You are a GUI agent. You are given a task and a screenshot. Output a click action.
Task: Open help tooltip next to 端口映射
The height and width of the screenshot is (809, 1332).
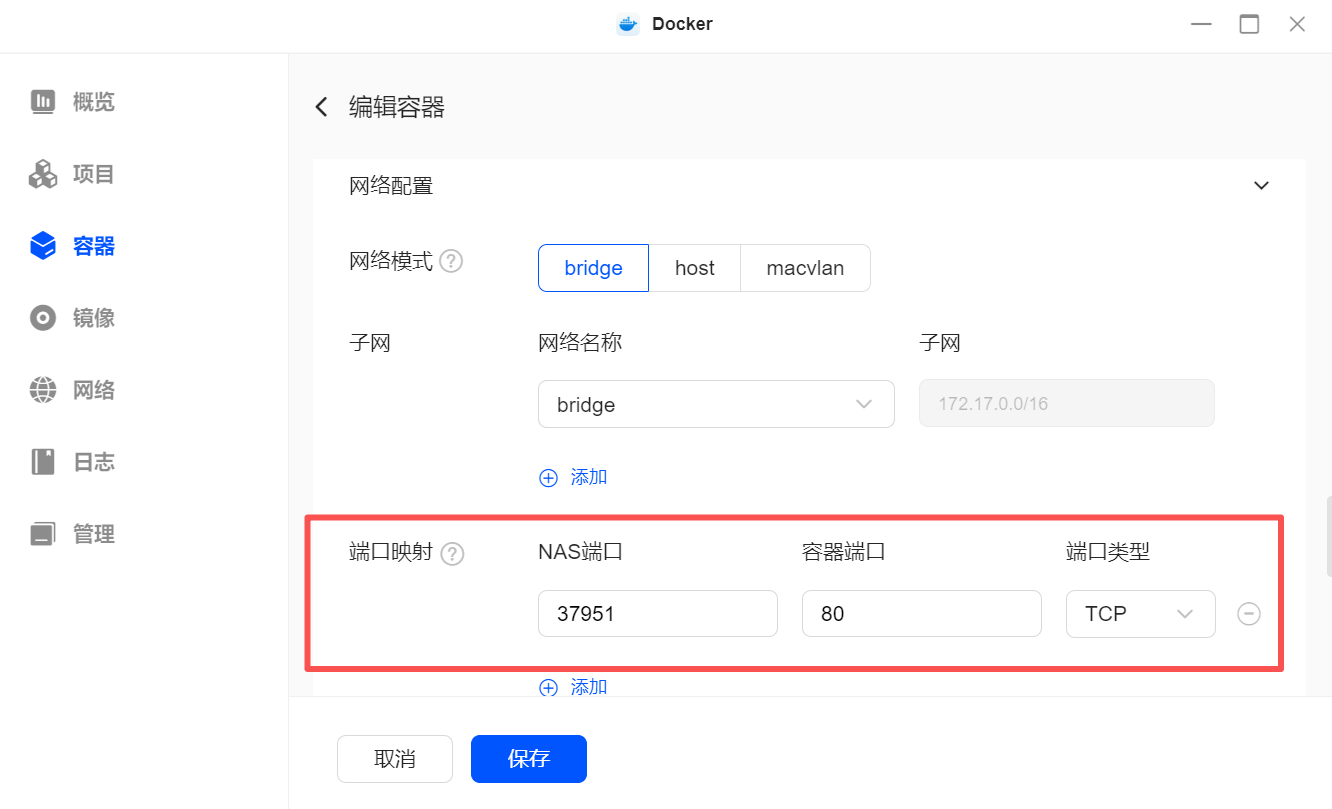[x=452, y=553]
